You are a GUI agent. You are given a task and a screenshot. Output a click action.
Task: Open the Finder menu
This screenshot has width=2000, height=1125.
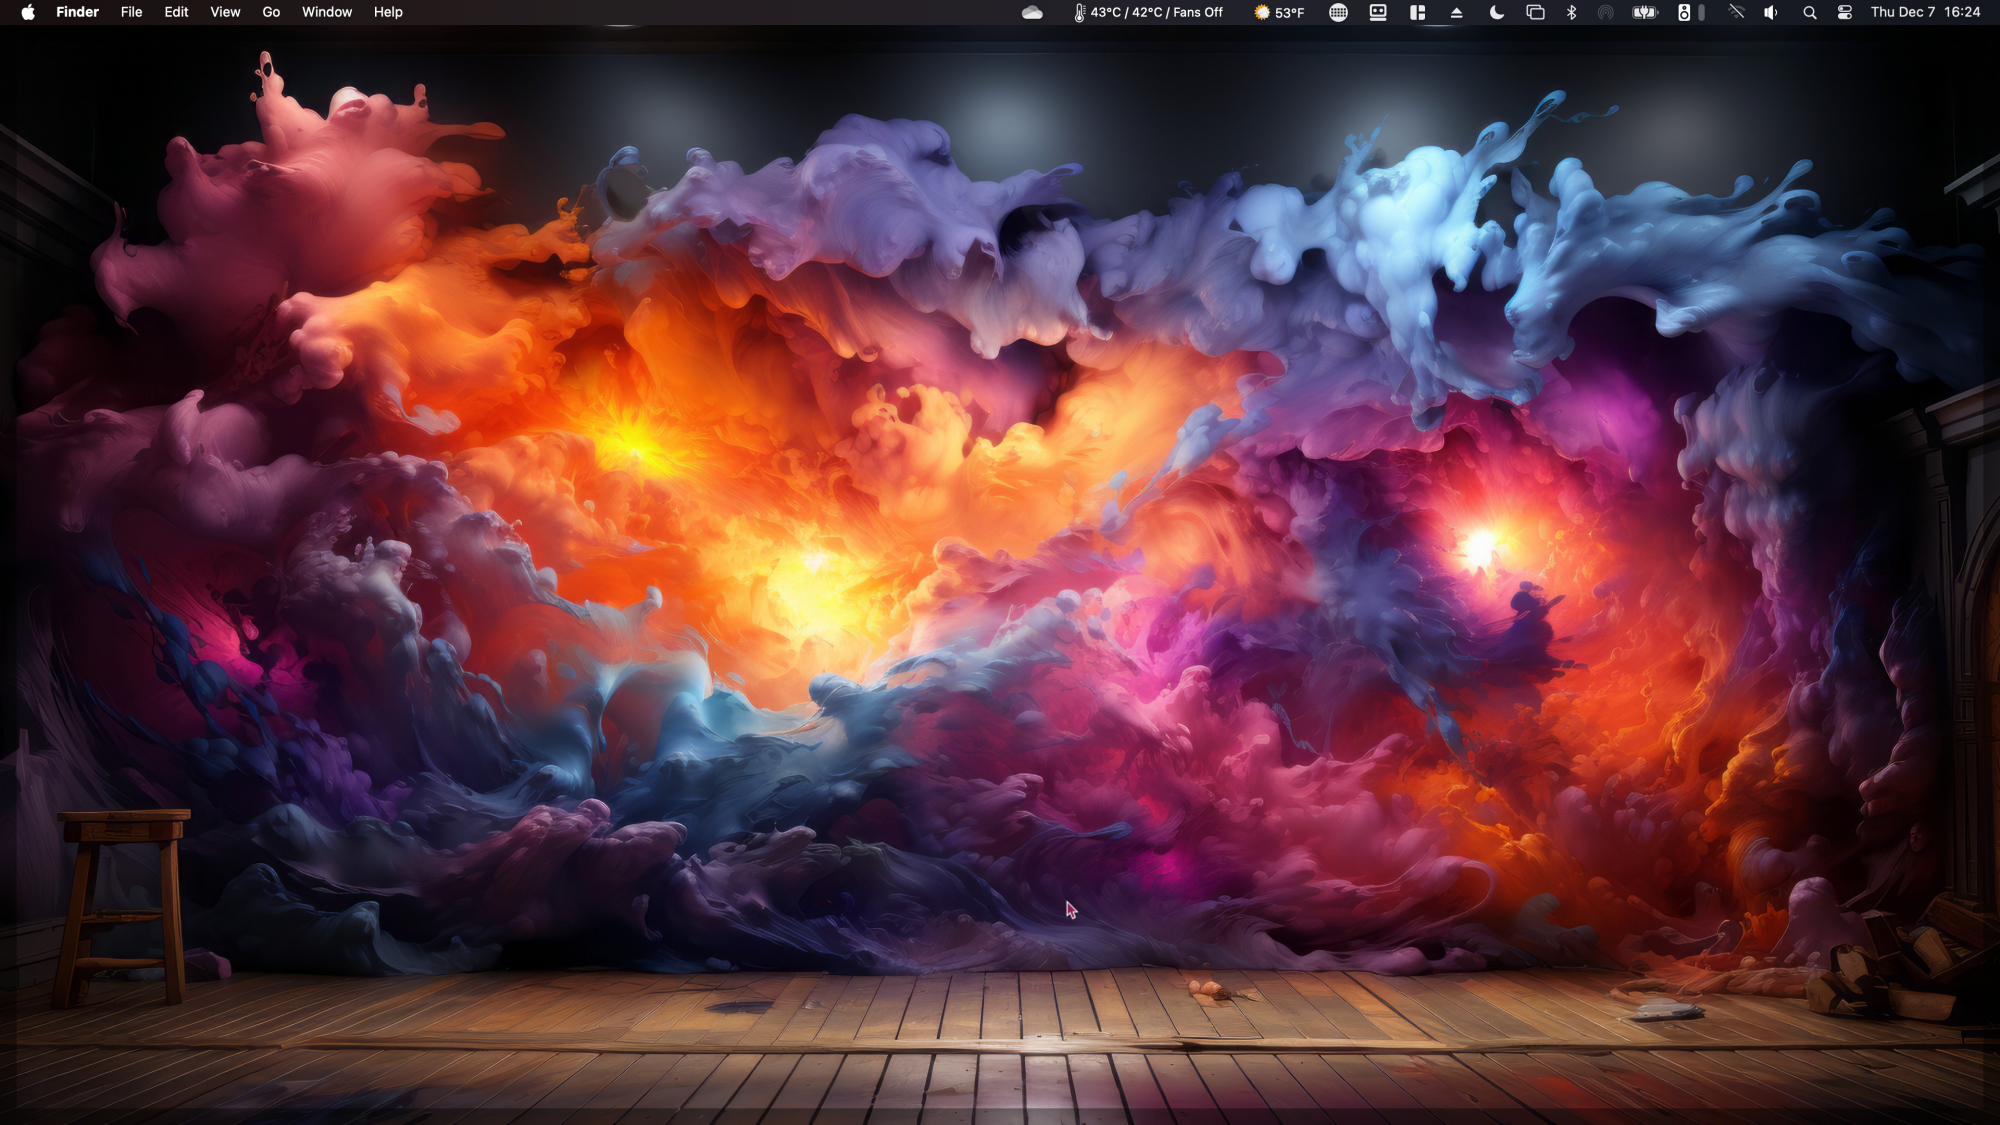coord(77,12)
